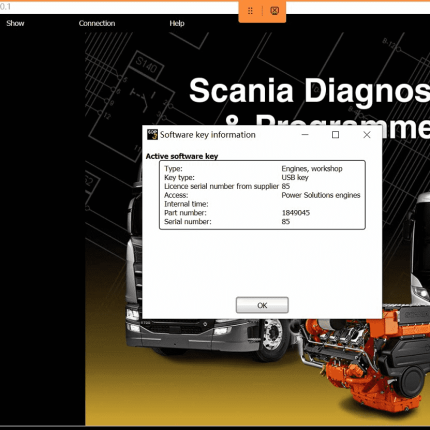Viewport: 430px width, 430px height.
Task: Click the 'Internal time:' label
Action: [x=186, y=204]
